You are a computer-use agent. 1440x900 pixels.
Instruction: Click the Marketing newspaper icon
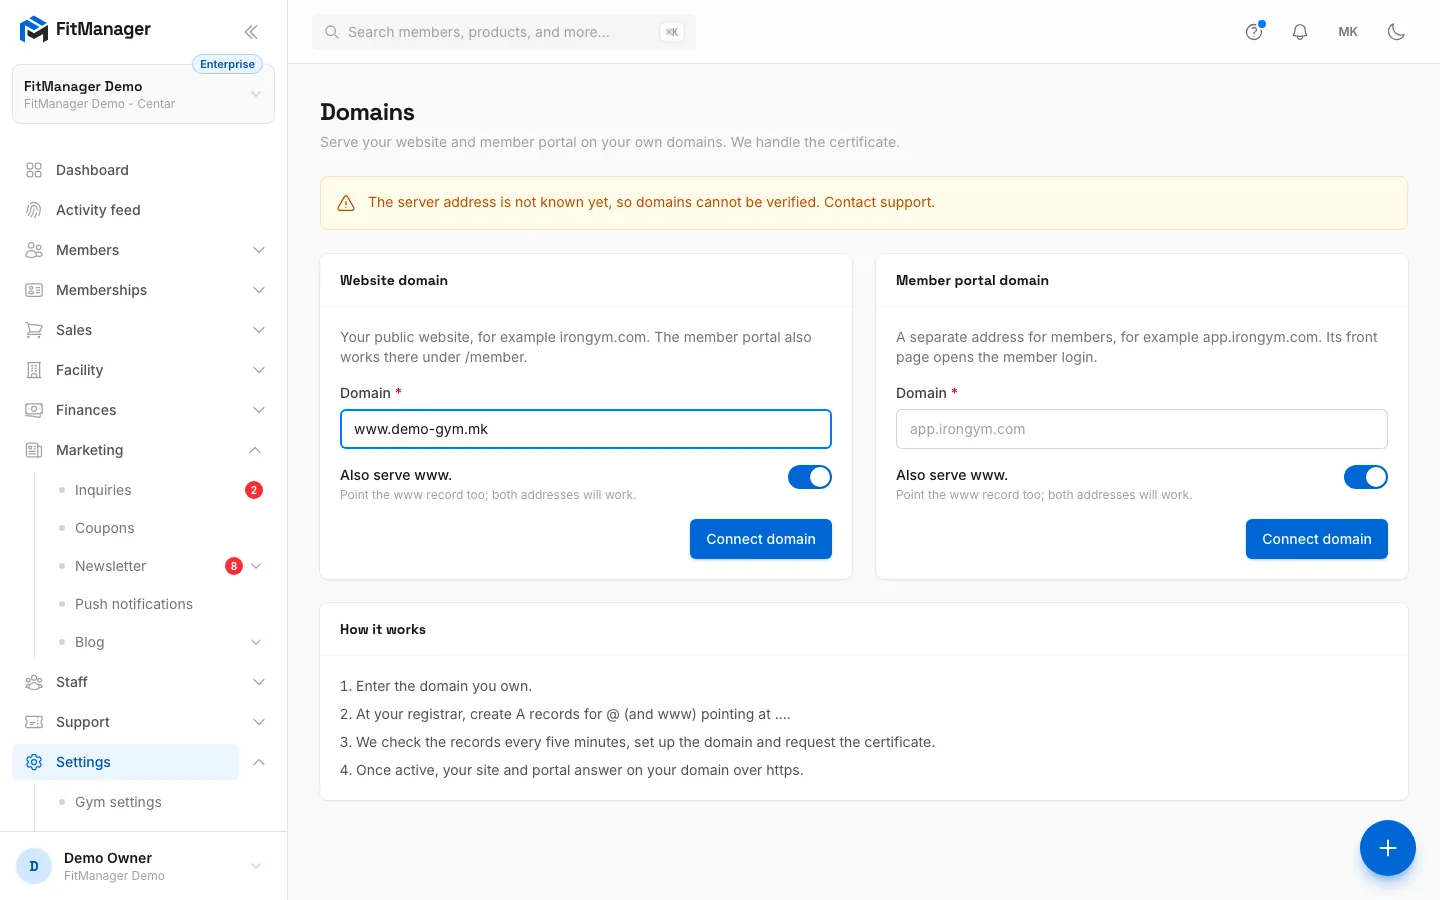pos(34,450)
